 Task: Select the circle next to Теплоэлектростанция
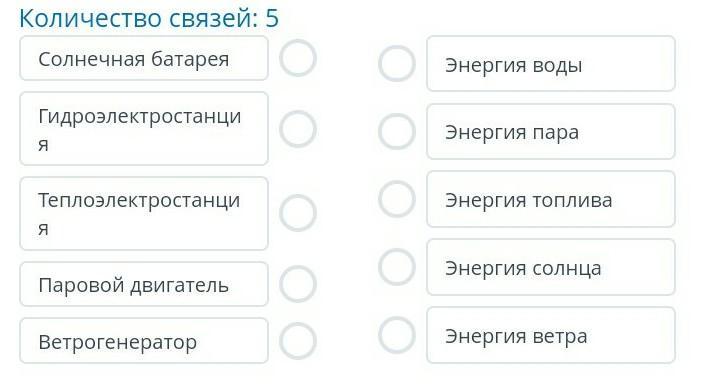coord(298,213)
